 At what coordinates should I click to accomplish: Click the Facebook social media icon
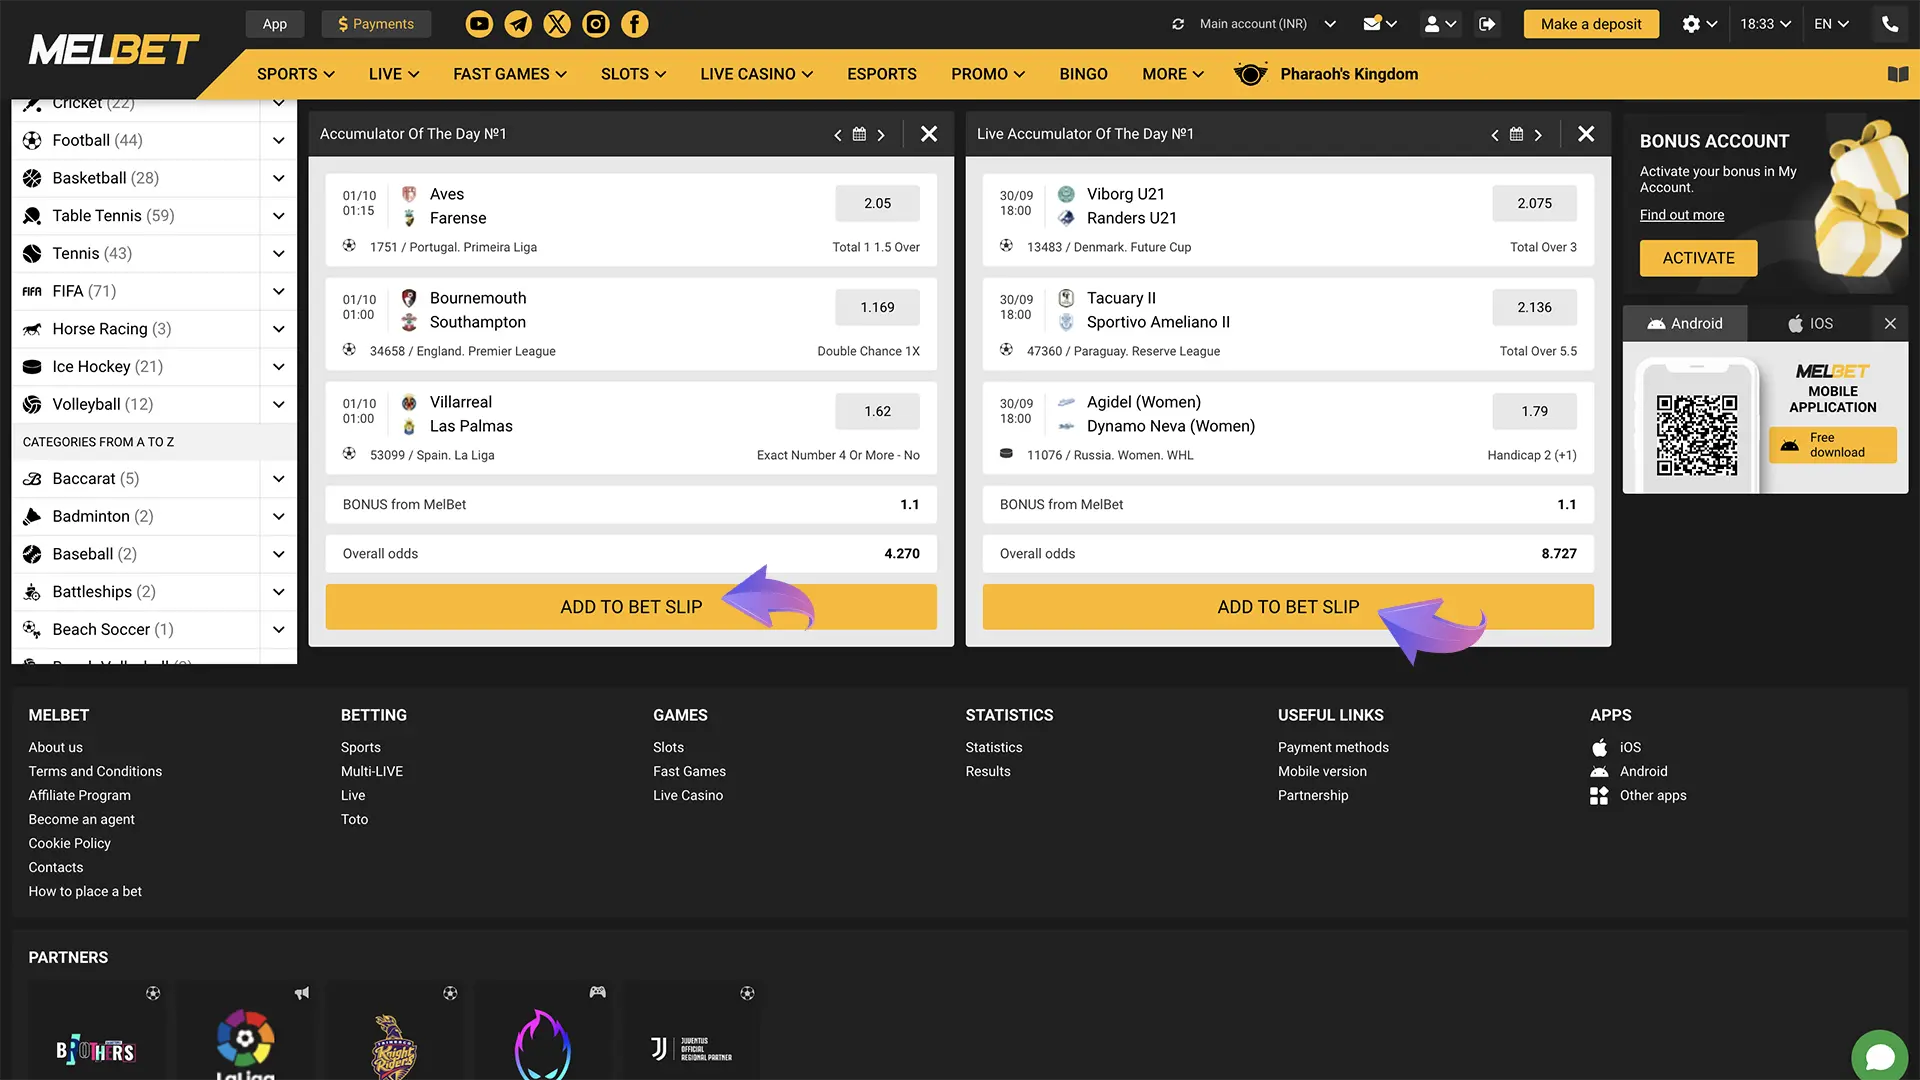[632, 24]
